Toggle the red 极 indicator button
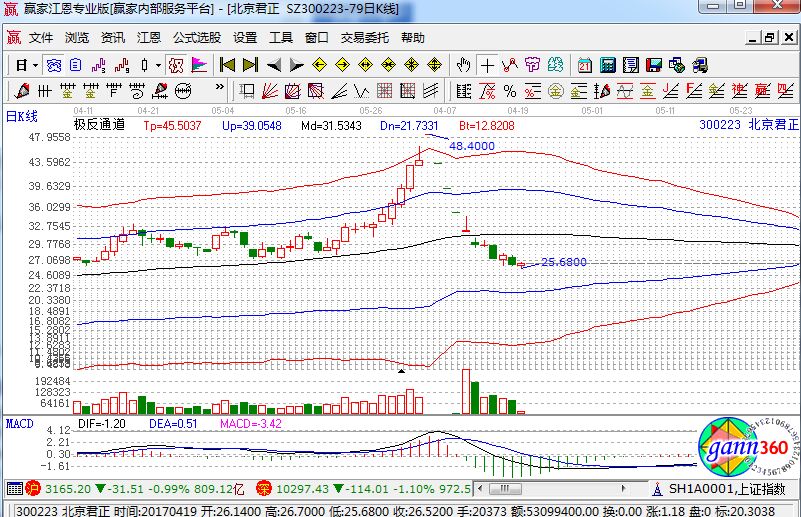This screenshot has width=801, height=517. 175,65
